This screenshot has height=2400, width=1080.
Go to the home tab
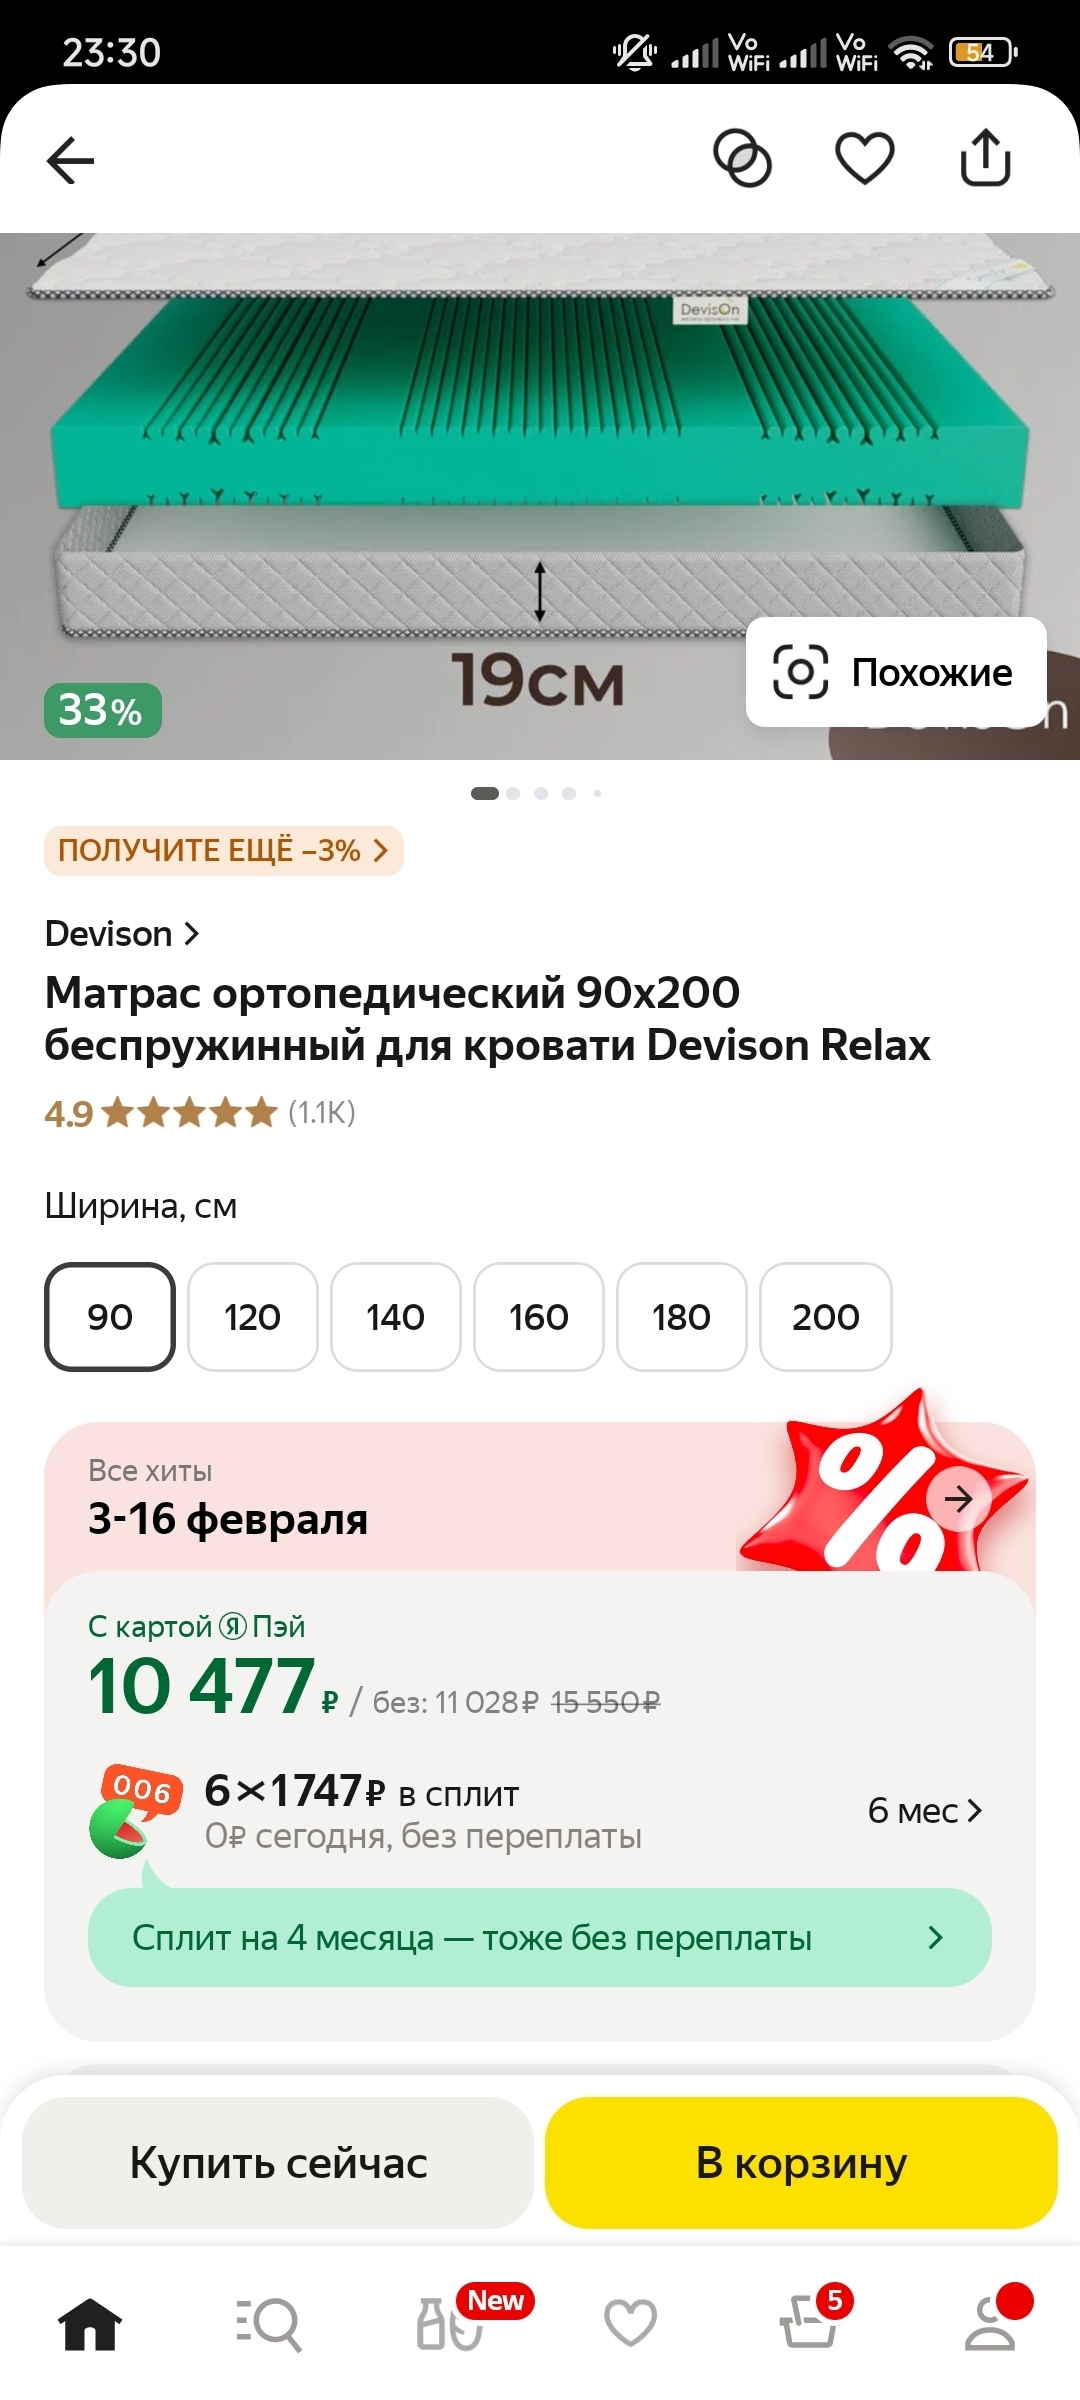tap(90, 2322)
